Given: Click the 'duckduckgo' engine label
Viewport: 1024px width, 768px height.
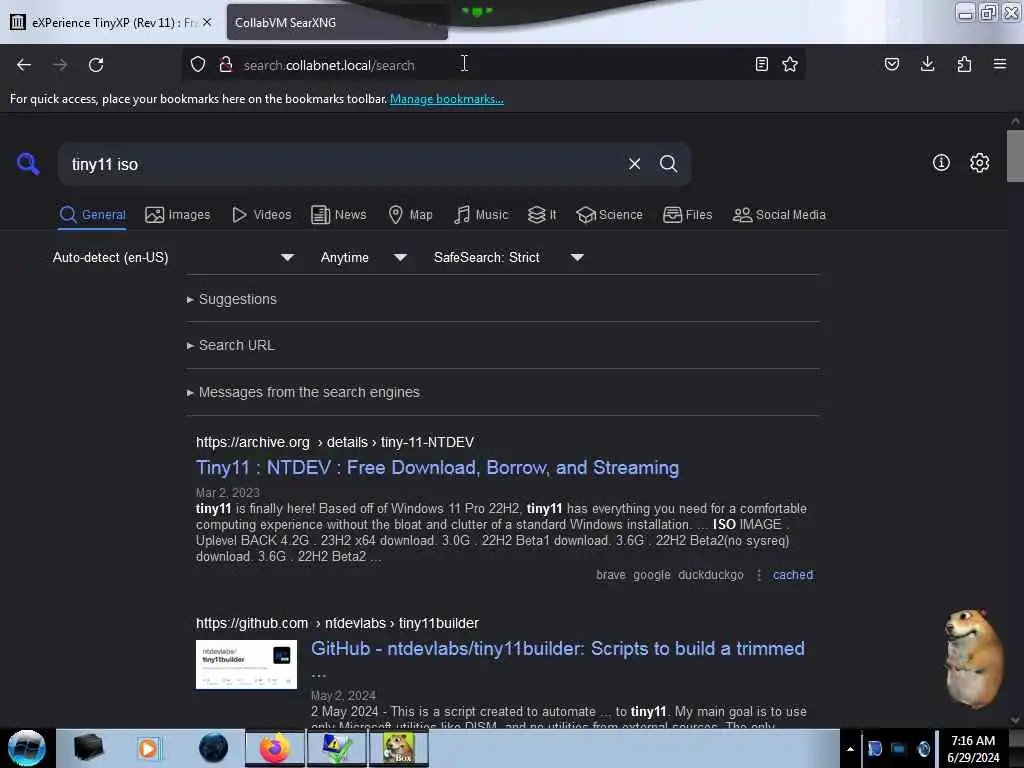Looking at the screenshot, I should click(x=711, y=575).
